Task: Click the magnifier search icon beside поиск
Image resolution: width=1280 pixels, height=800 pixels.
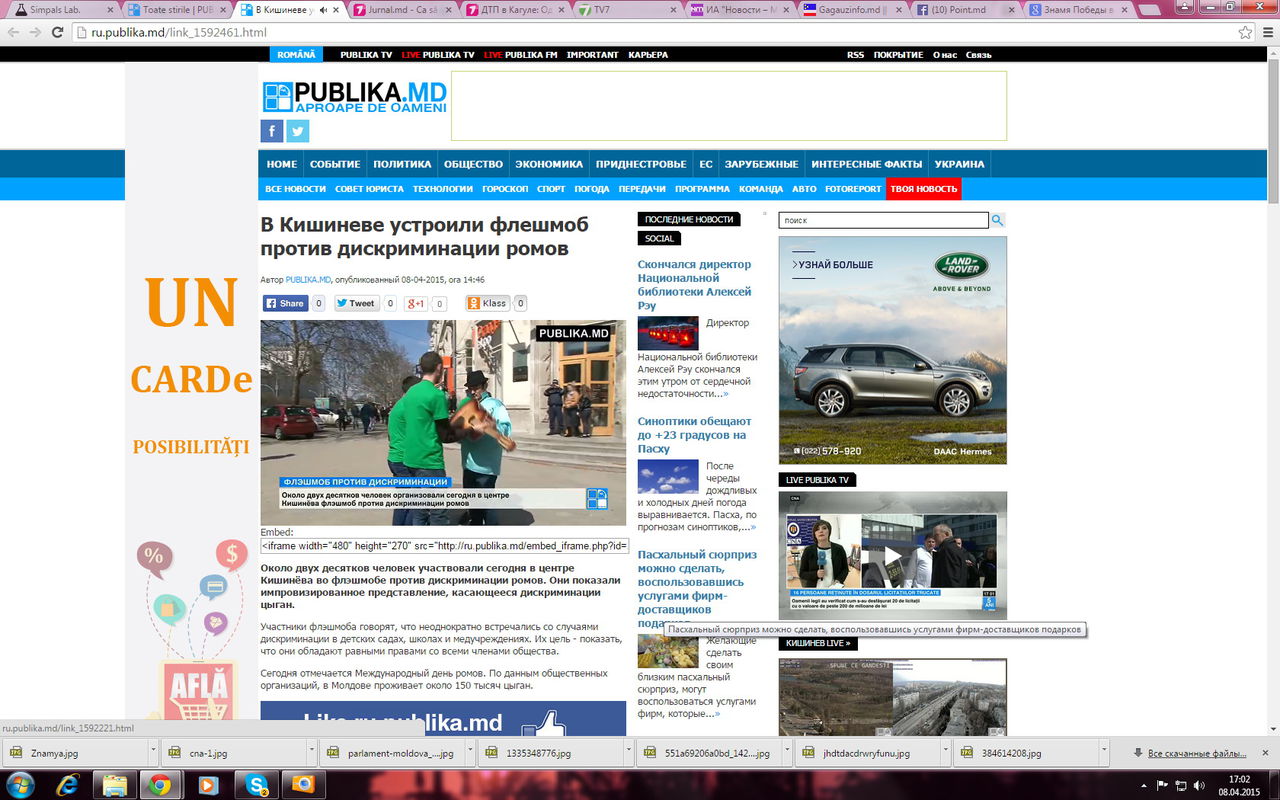Action: point(997,220)
